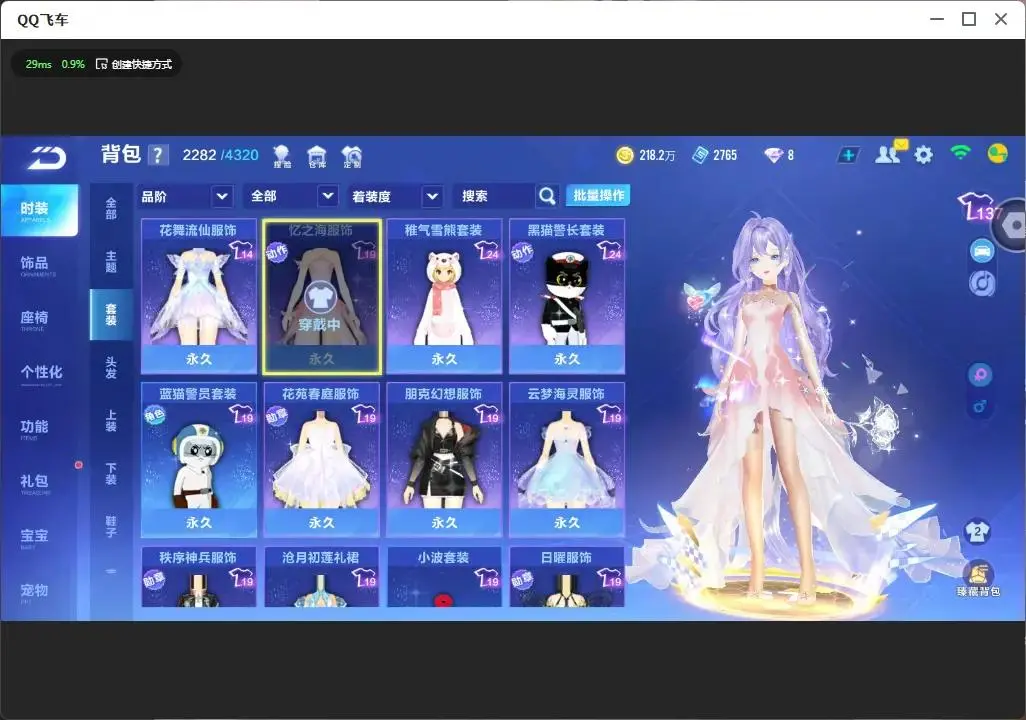Click the blue car display icon

tap(982, 251)
